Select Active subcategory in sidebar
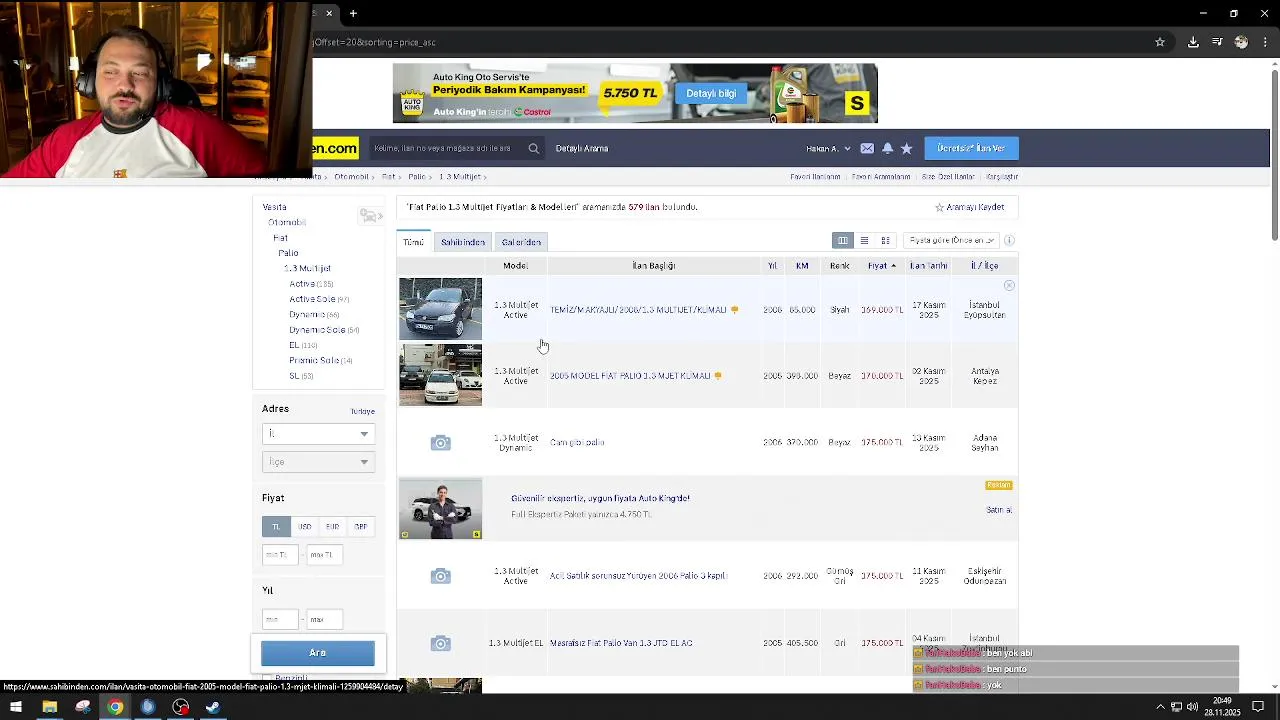 [302, 284]
